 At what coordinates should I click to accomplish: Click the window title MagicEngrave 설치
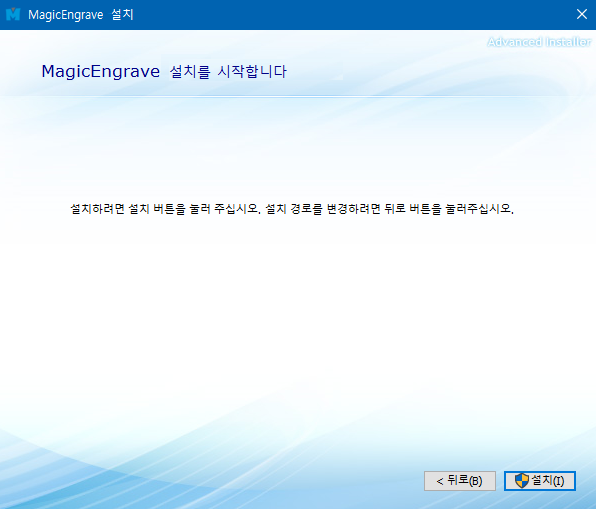point(81,15)
